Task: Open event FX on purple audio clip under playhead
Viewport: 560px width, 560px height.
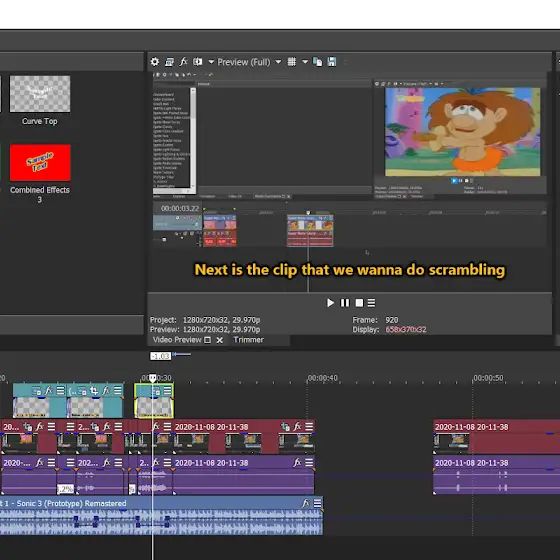Action: coord(156,462)
